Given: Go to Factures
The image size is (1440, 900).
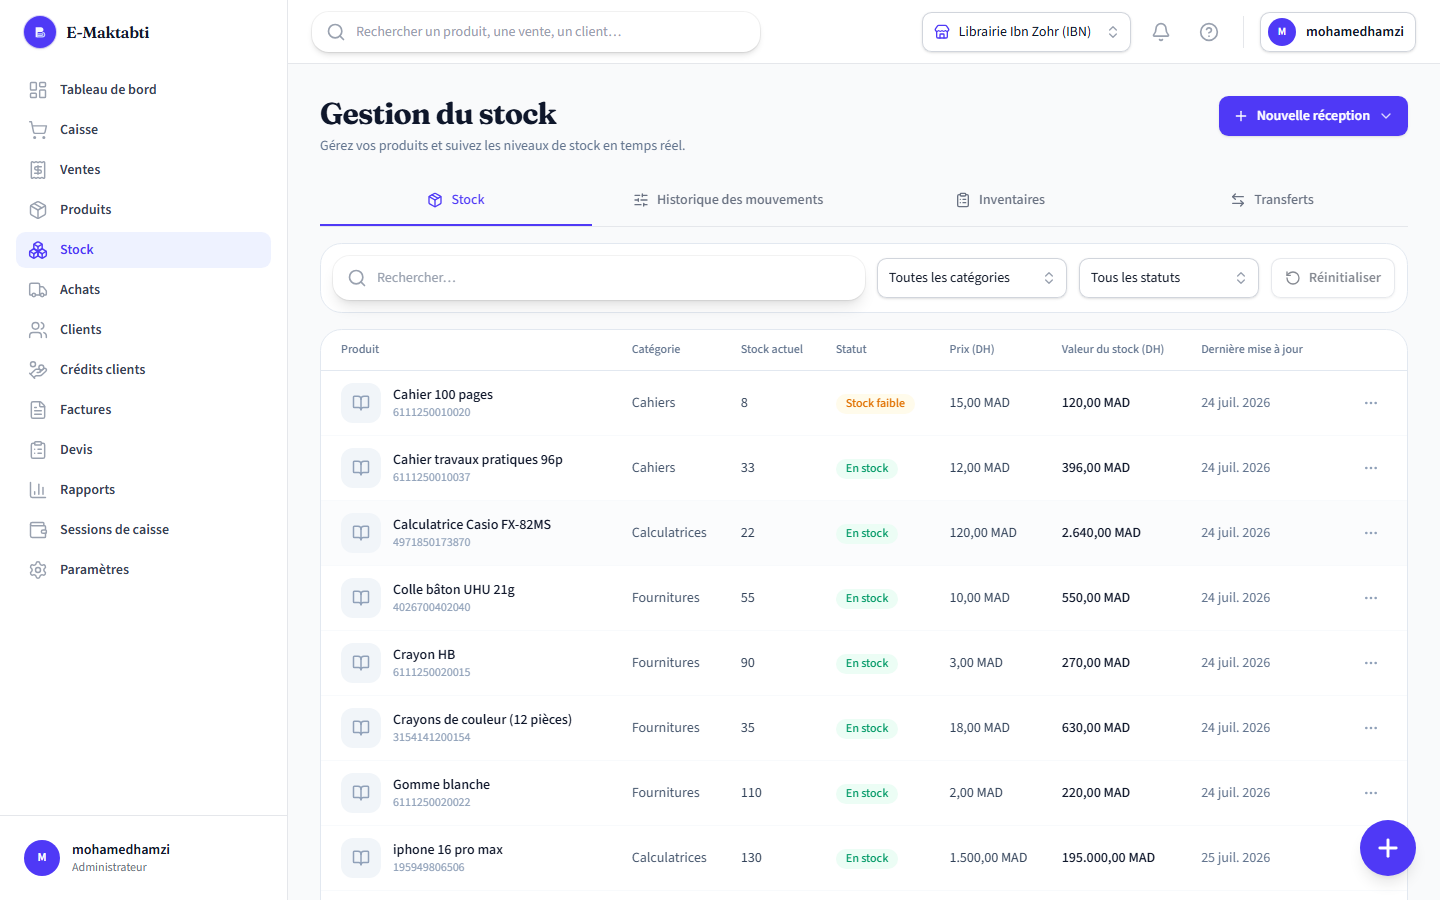Looking at the screenshot, I should coord(143,410).
